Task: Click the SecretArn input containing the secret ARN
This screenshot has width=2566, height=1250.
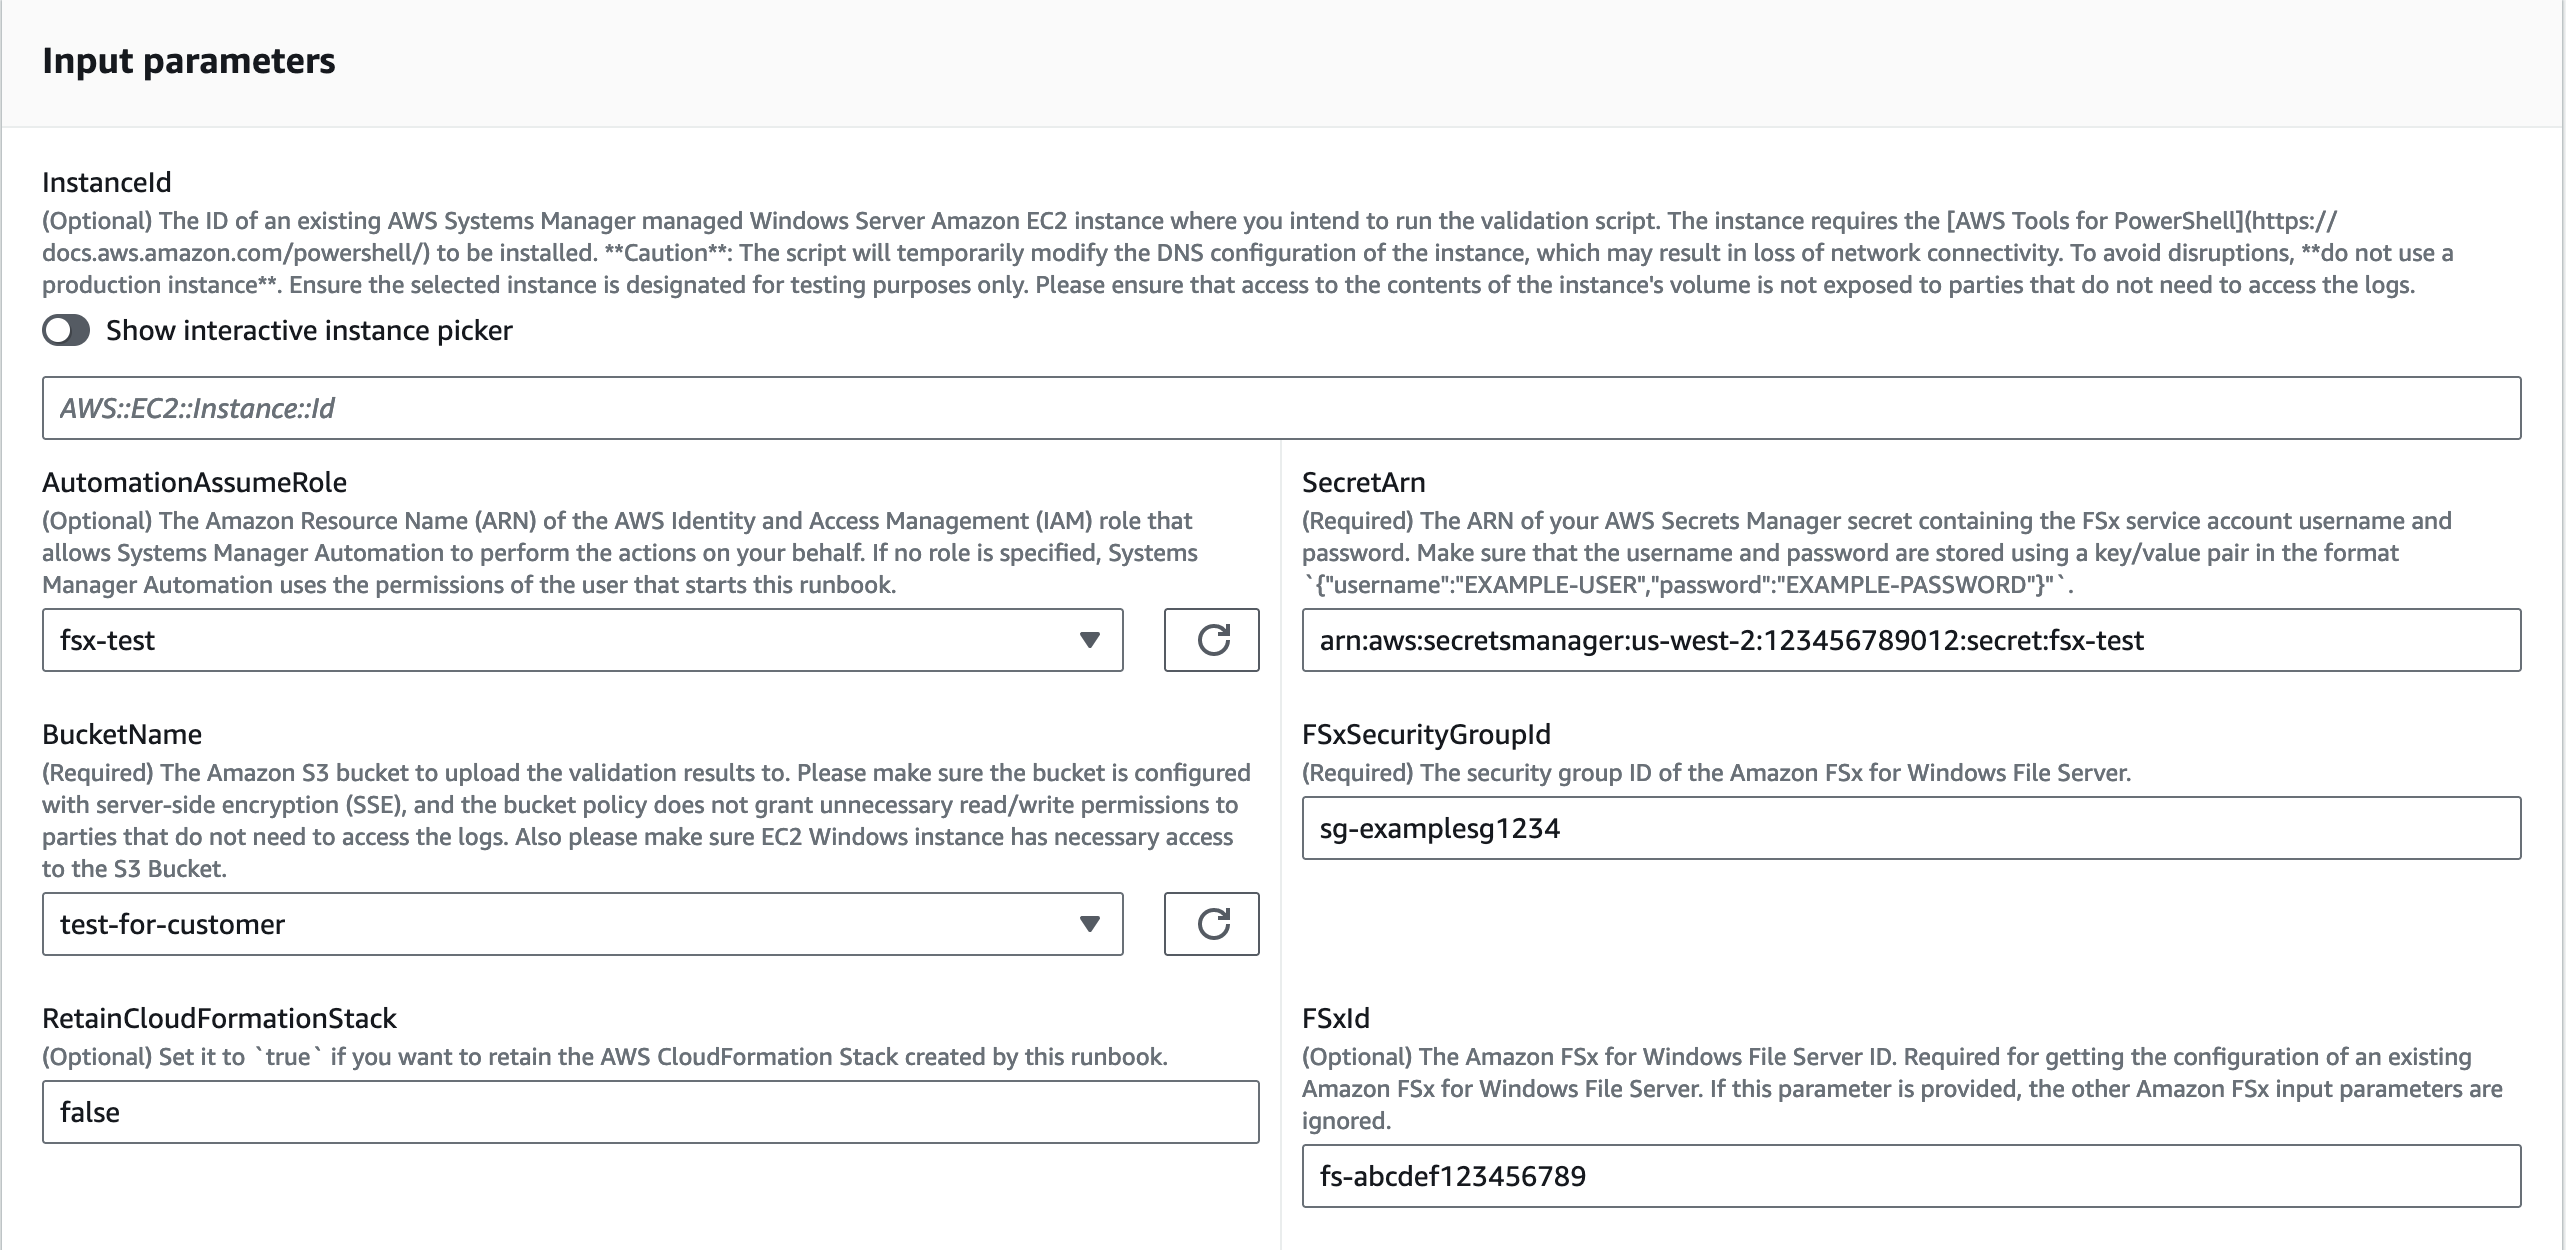Action: pyautogui.click(x=1912, y=641)
